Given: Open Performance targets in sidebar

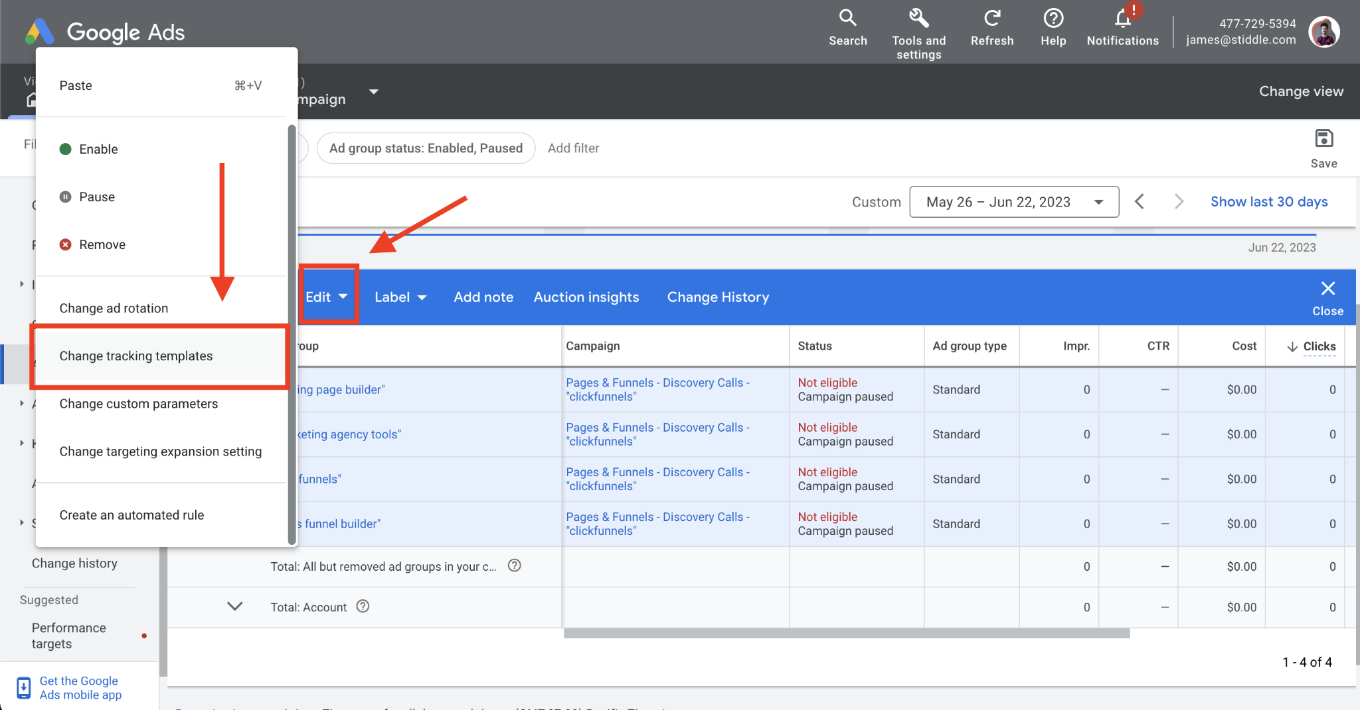Looking at the screenshot, I should [68, 635].
